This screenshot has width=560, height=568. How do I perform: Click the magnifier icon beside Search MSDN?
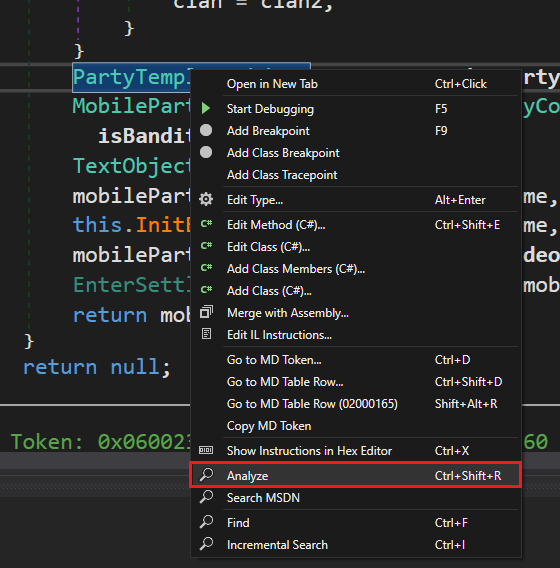coord(206,497)
